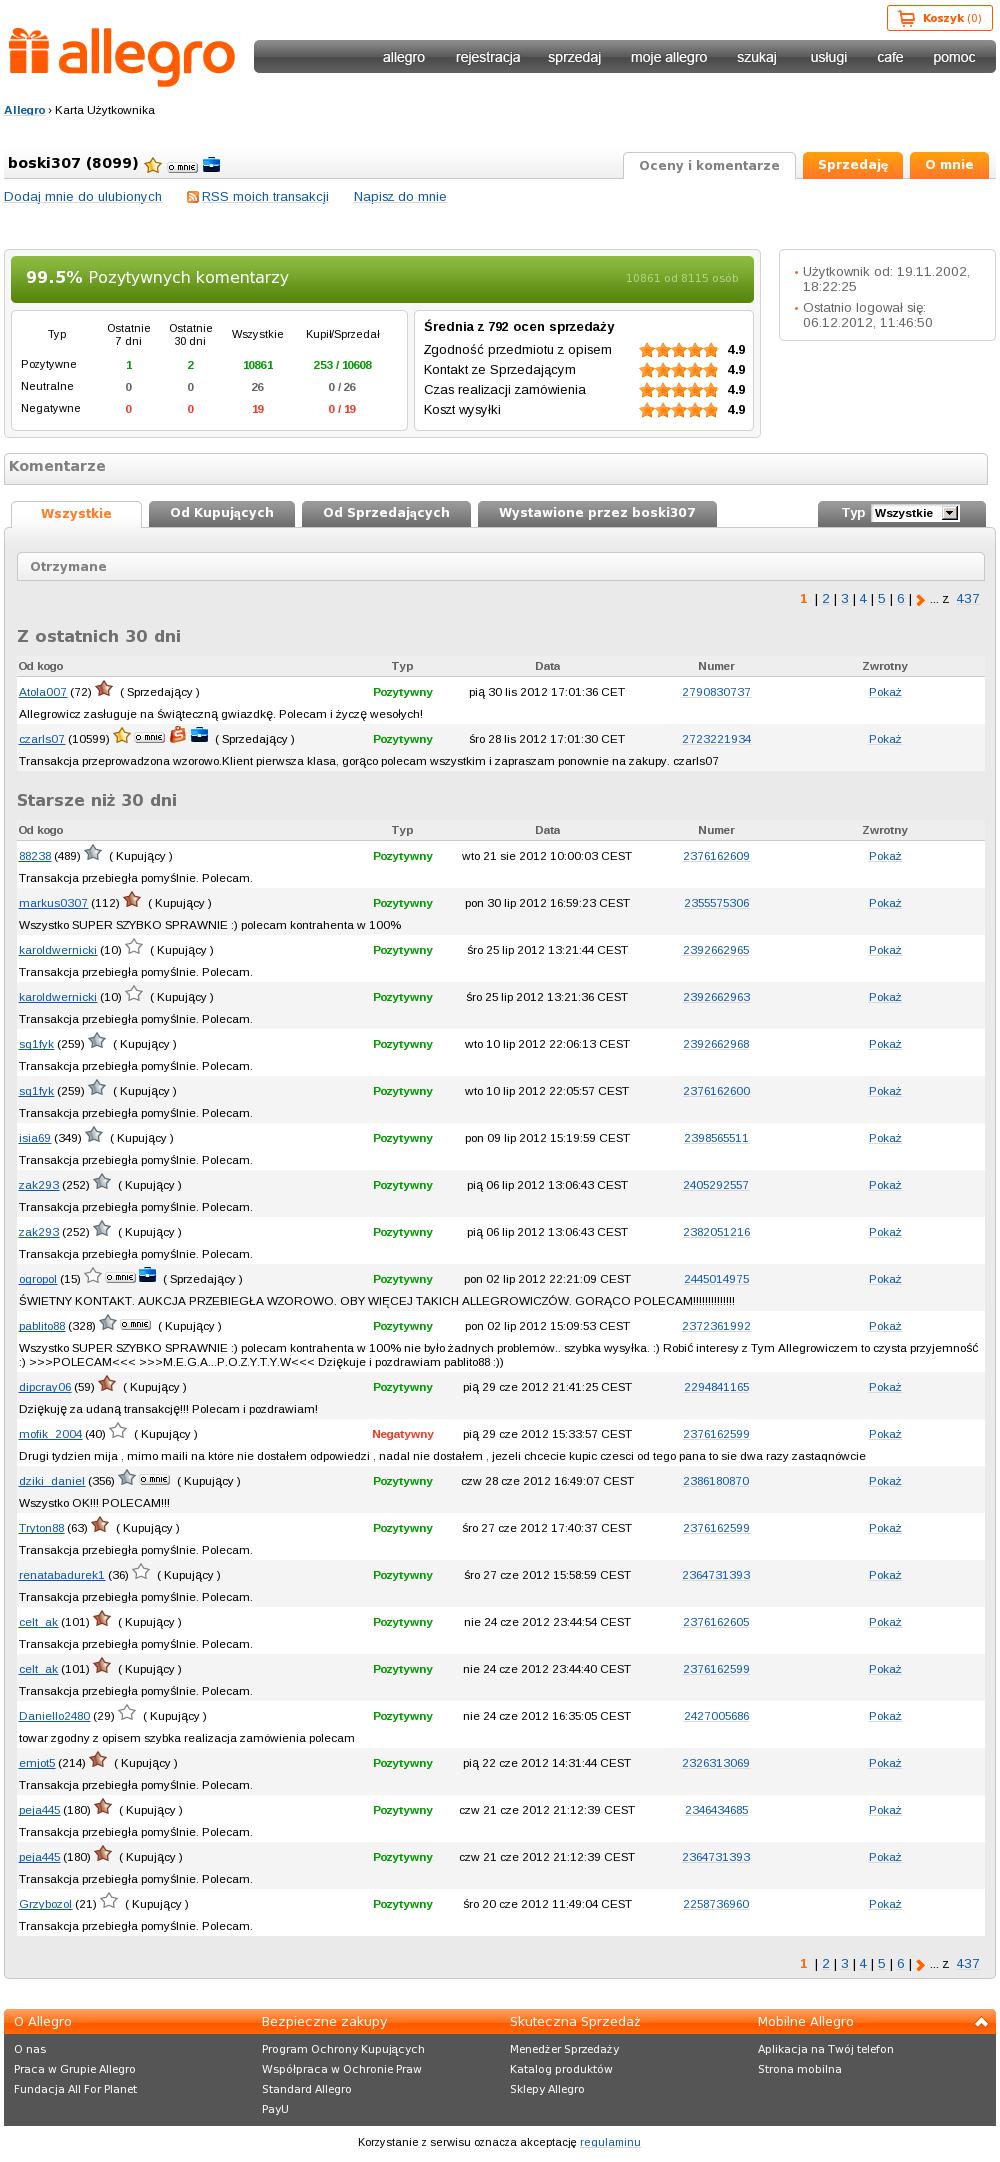Open Program Ochrony Kupujących footer link

click(343, 2049)
